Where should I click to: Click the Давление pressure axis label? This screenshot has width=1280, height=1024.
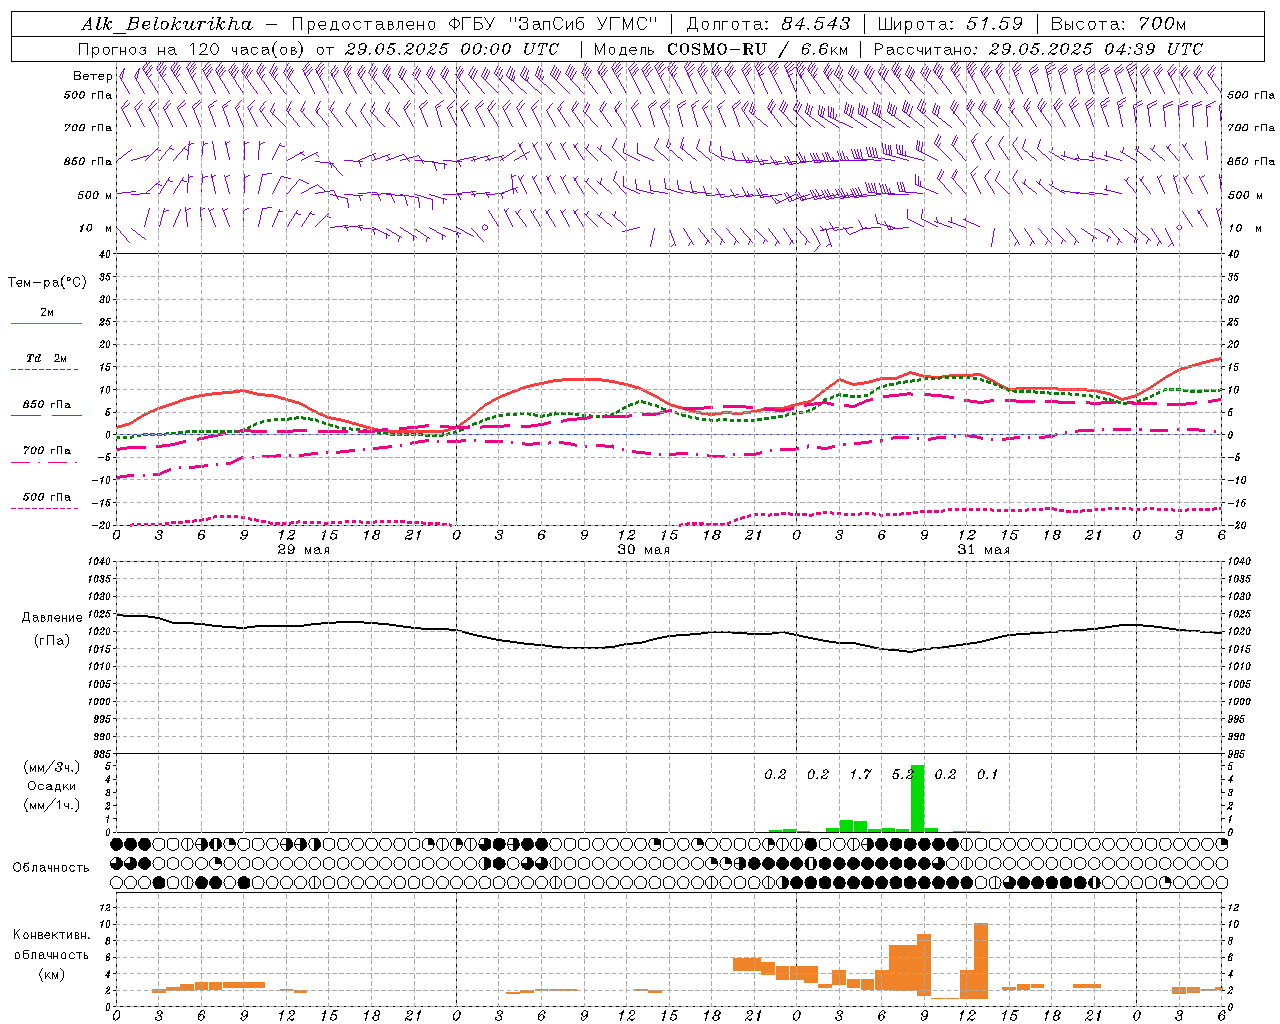coord(52,618)
